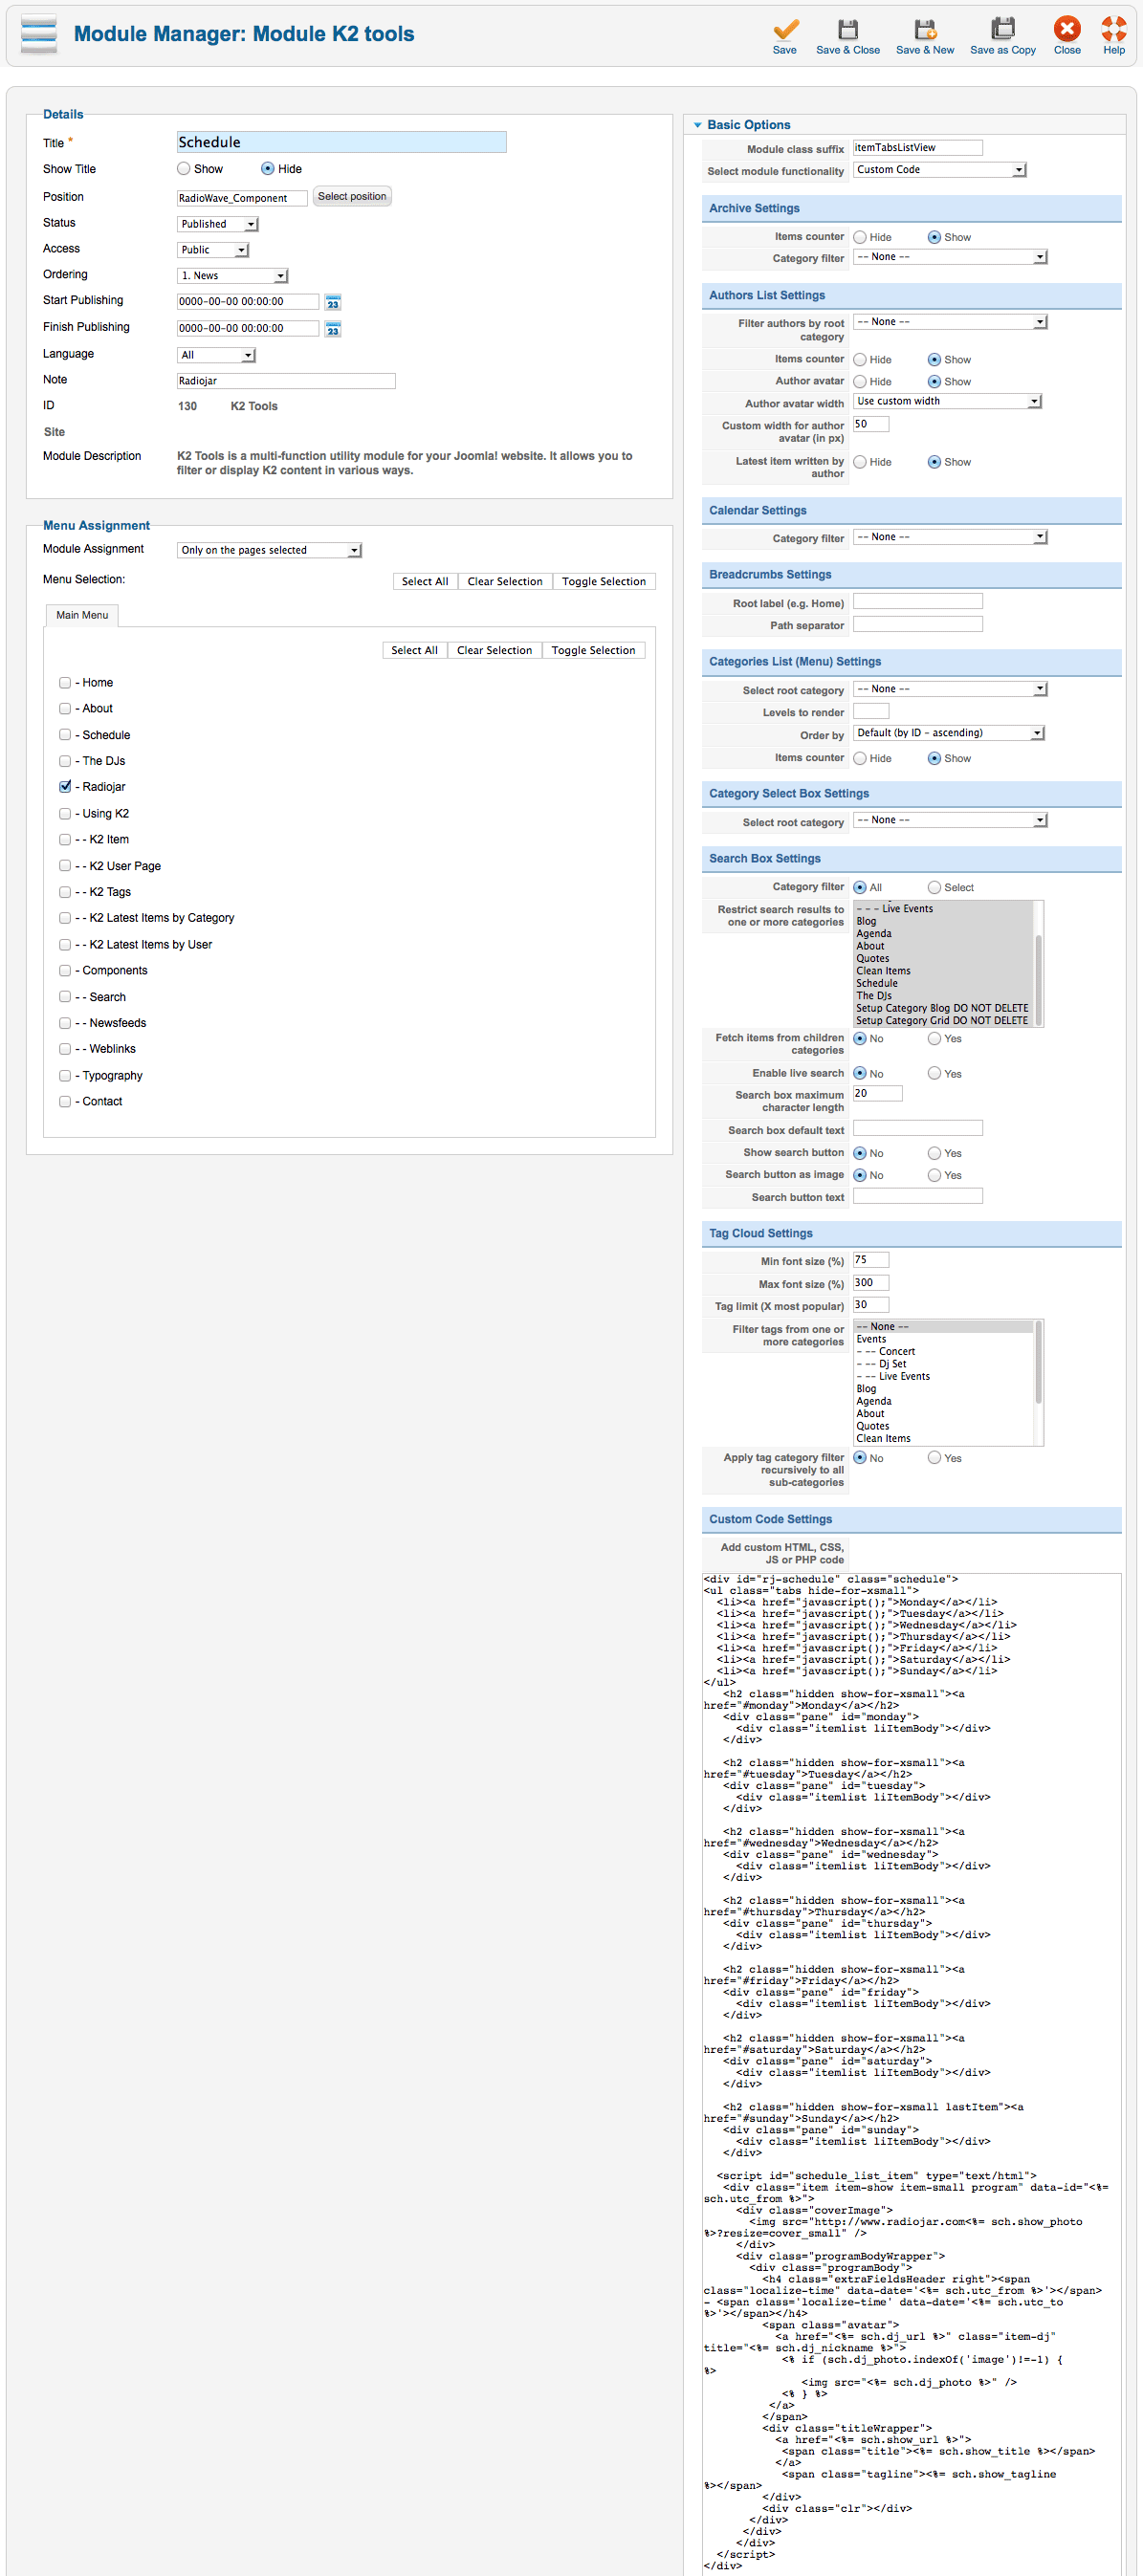This screenshot has height=2576, width=1143.
Task: Set Show Title to Show
Action: click(184, 169)
